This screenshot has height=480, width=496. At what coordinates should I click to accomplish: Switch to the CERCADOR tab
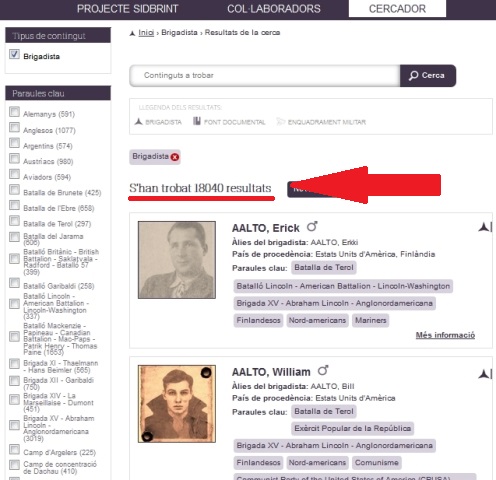click(x=397, y=9)
